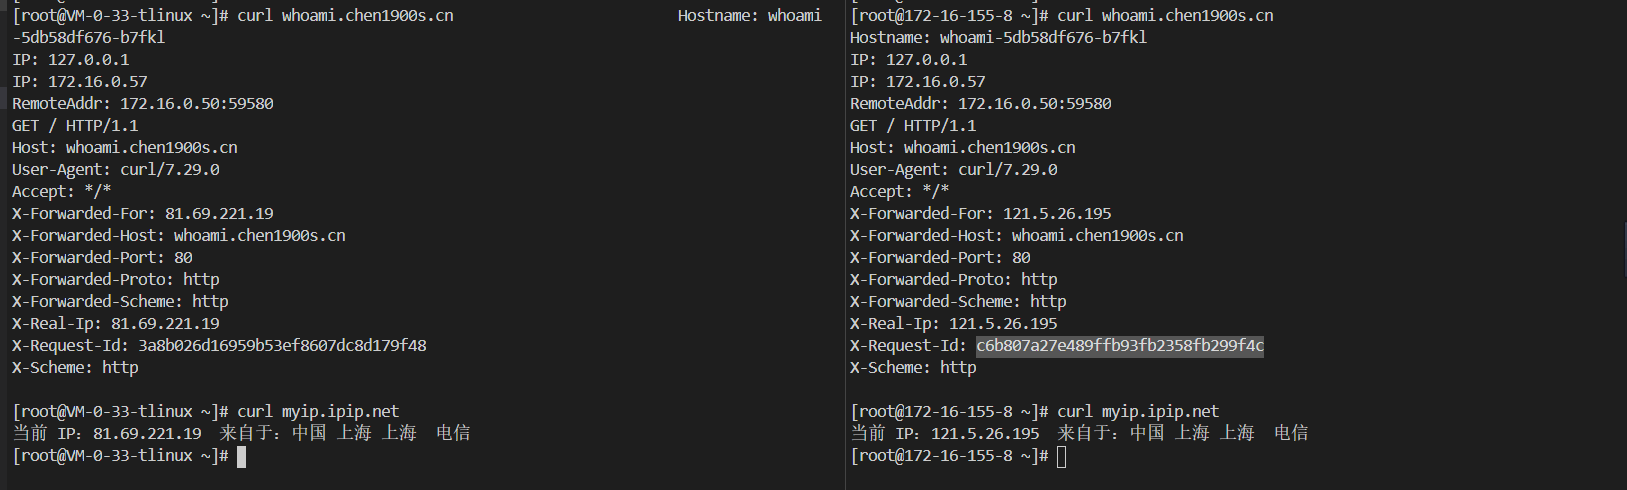
Task: Click the 'curl myip.ipip.net' command in left pane
Action: (318, 412)
